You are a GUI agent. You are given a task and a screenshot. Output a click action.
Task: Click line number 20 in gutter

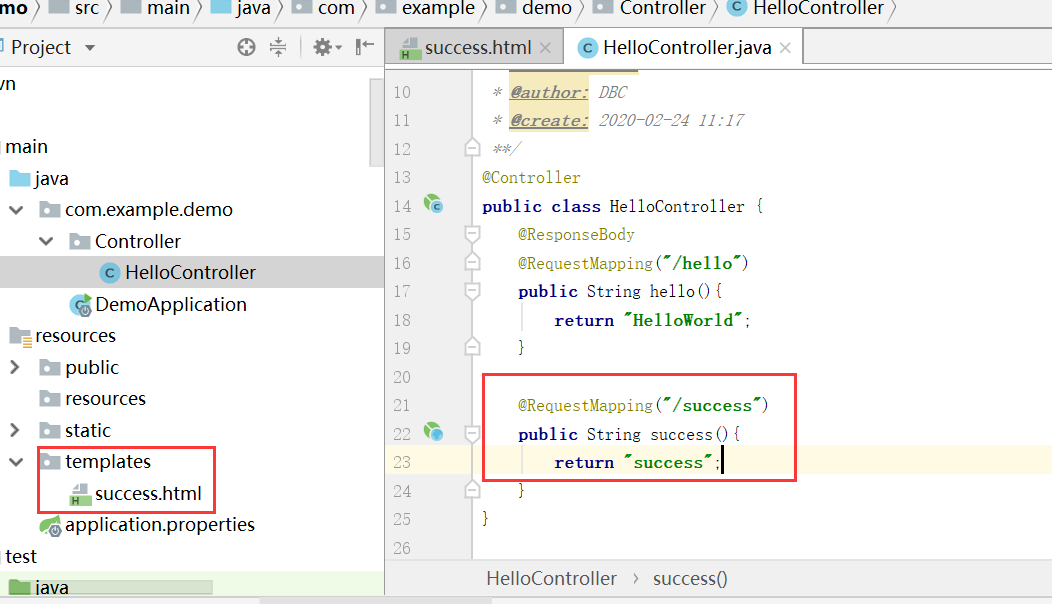[402, 377]
